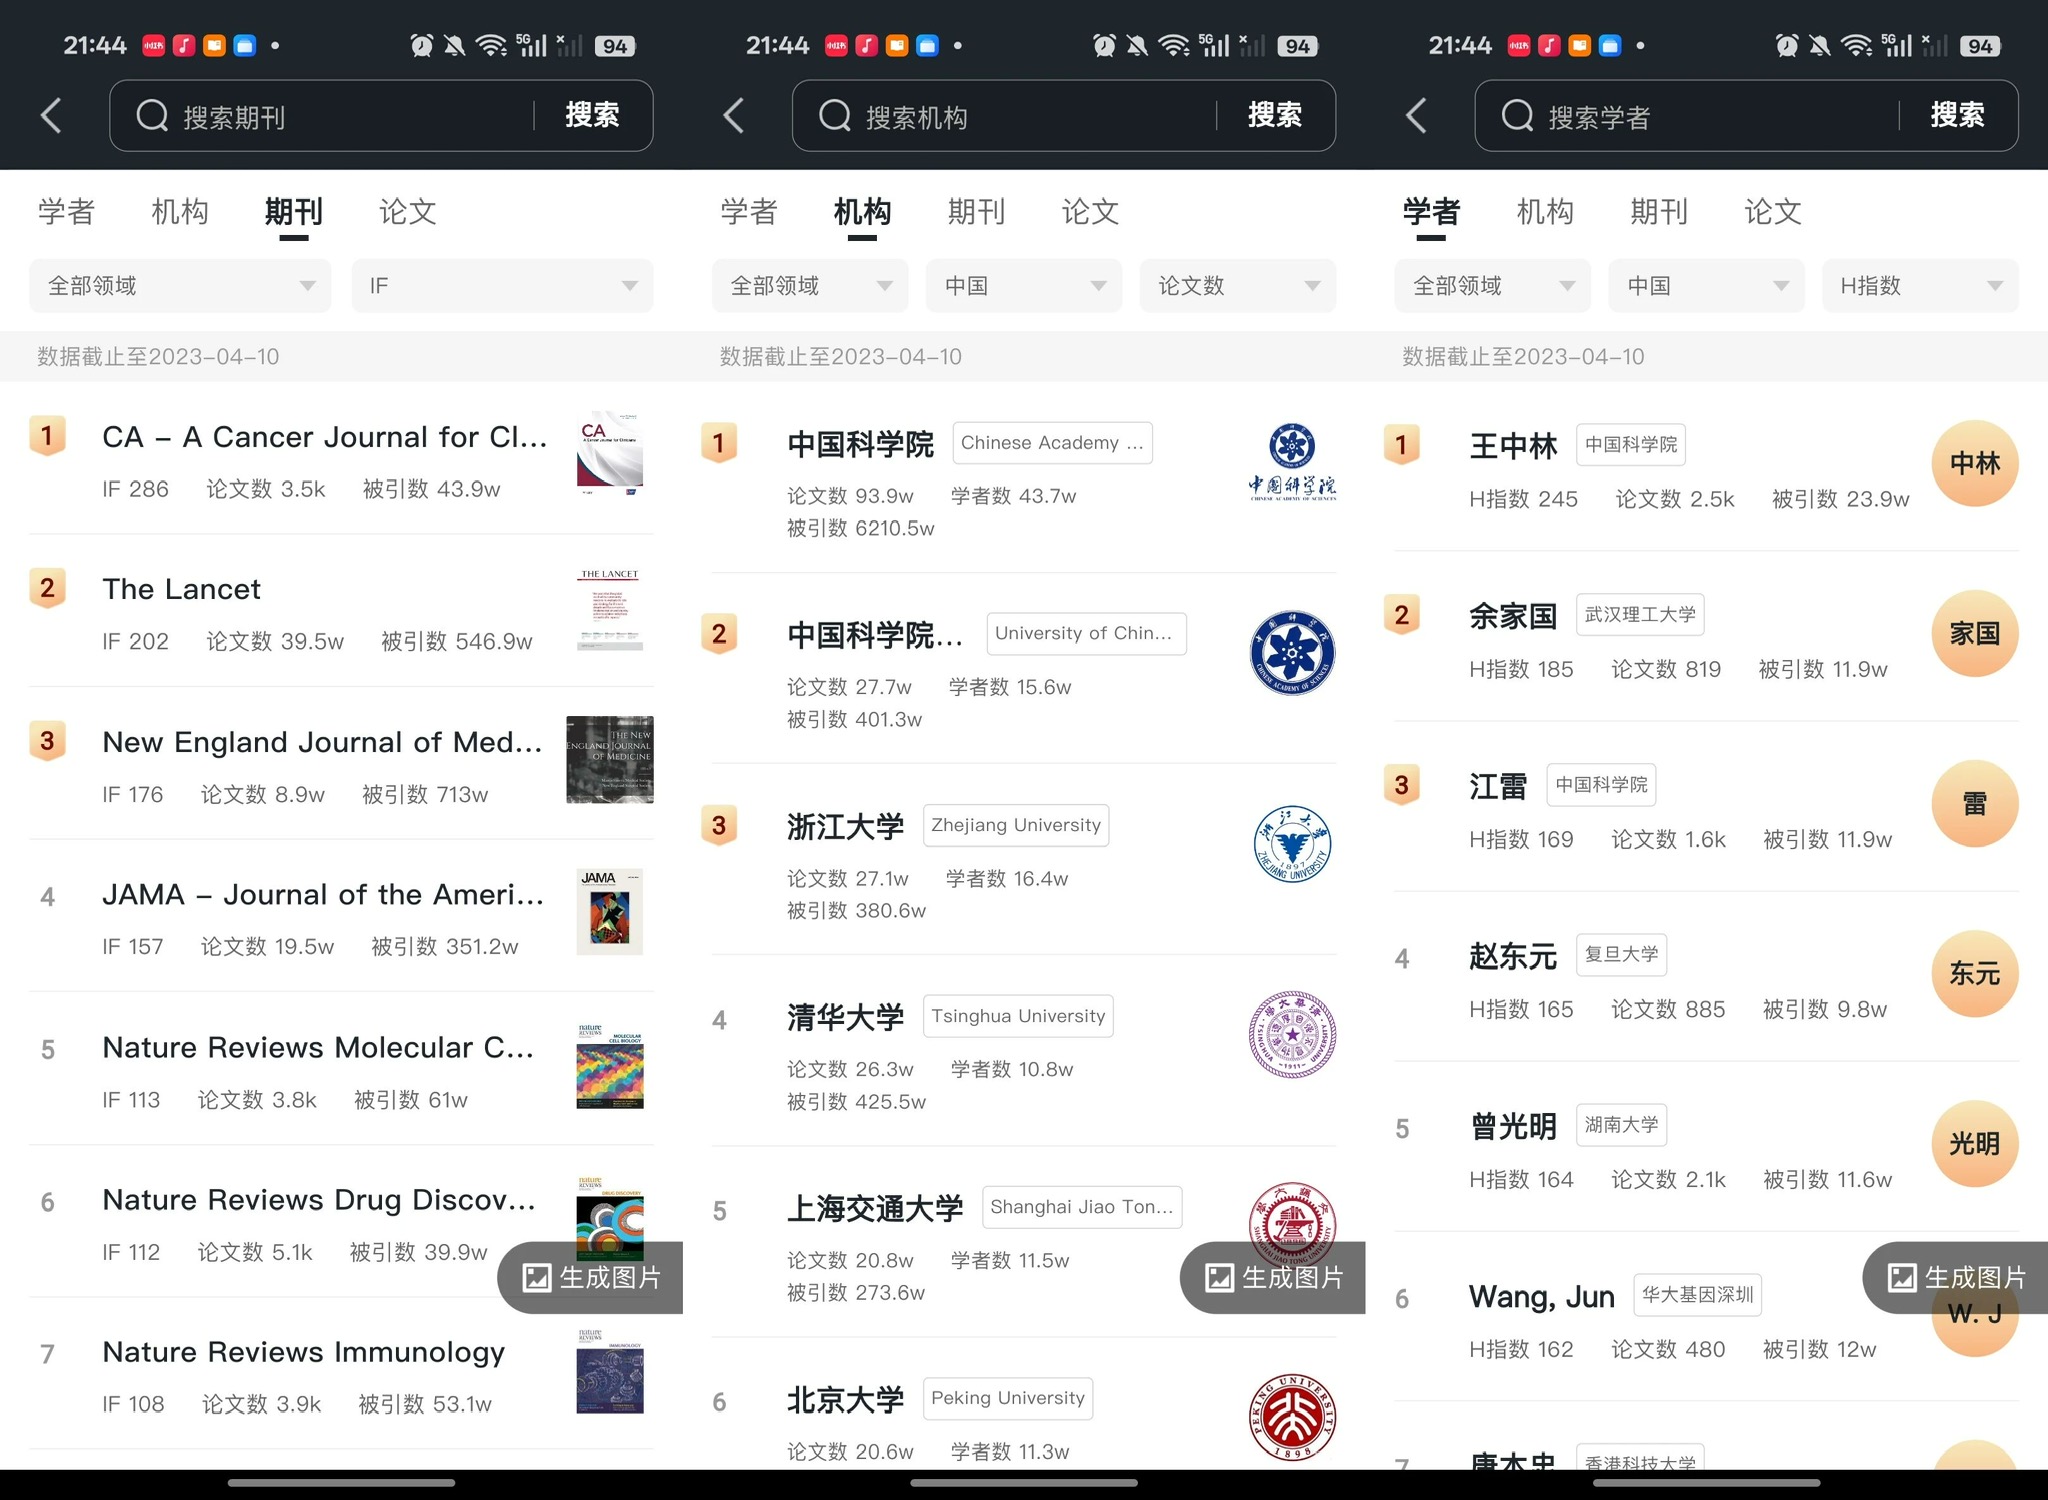Tap Tsinghua University emblem
The width and height of the screenshot is (2048, 1500).
tap(1292, 1034)
